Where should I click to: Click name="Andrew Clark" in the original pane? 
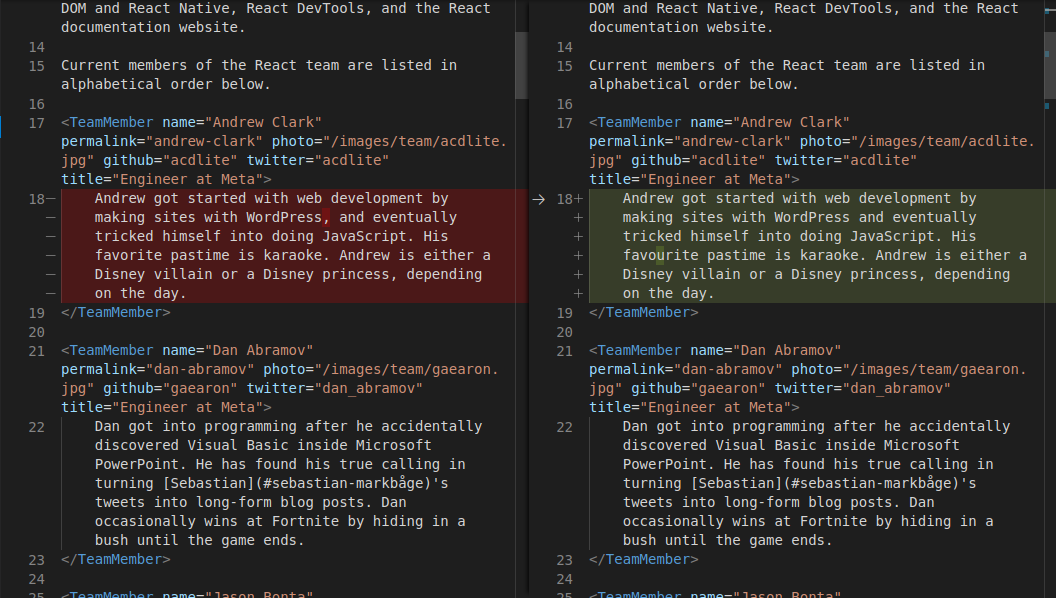click(242, 123)
